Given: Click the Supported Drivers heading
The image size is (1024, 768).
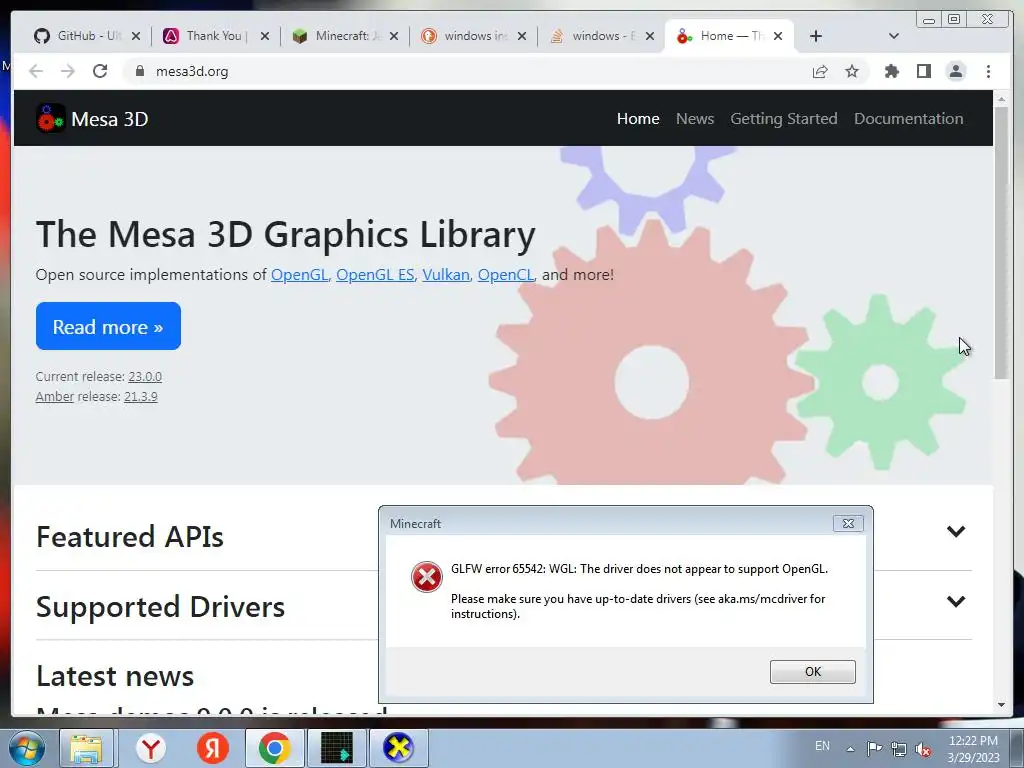Looking at the screenshot, I should tap(160, 607).
